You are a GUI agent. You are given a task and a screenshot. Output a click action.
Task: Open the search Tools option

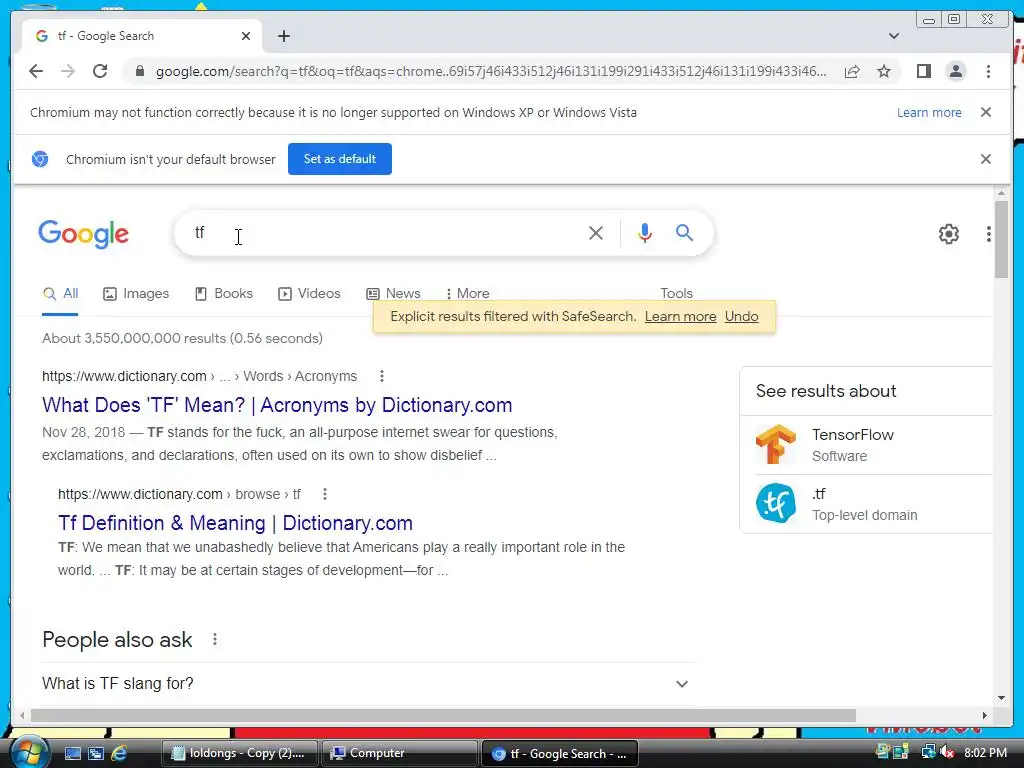676,293
